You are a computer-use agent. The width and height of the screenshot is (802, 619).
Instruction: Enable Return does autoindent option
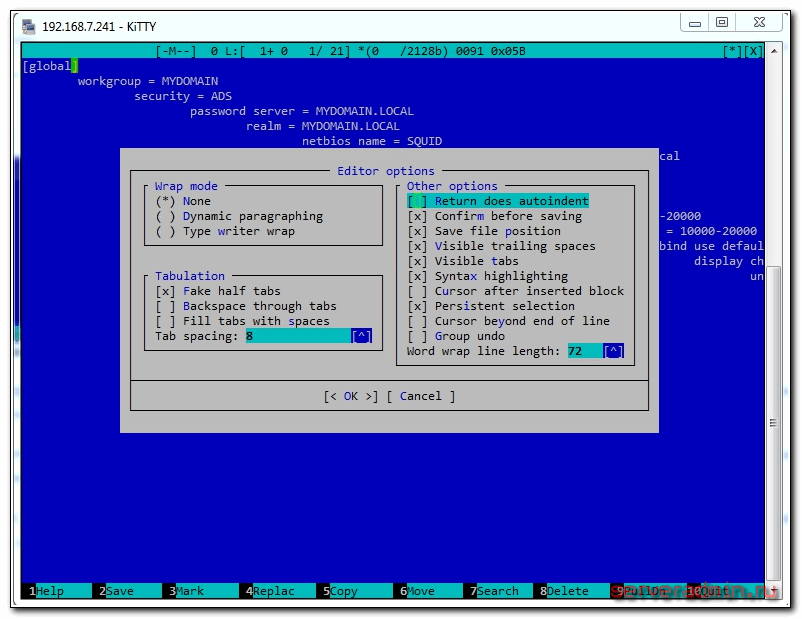coord(417,201)
